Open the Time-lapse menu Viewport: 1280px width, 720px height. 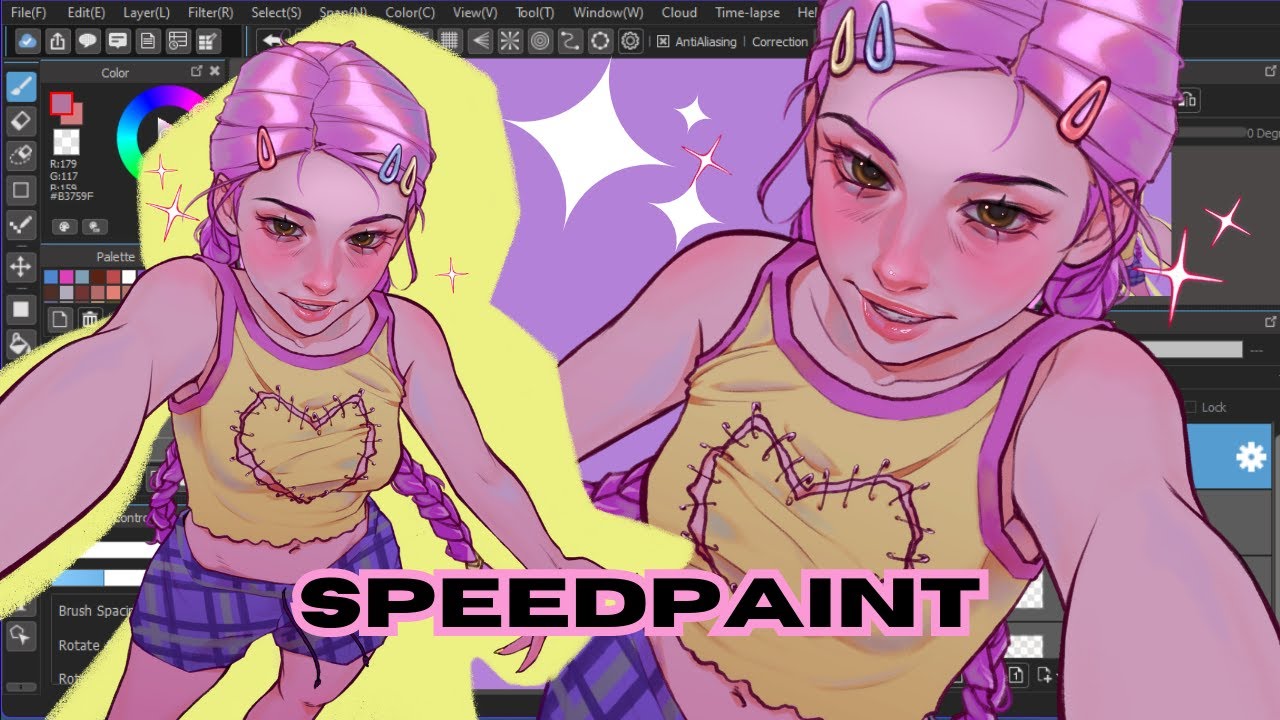[749, 13]
